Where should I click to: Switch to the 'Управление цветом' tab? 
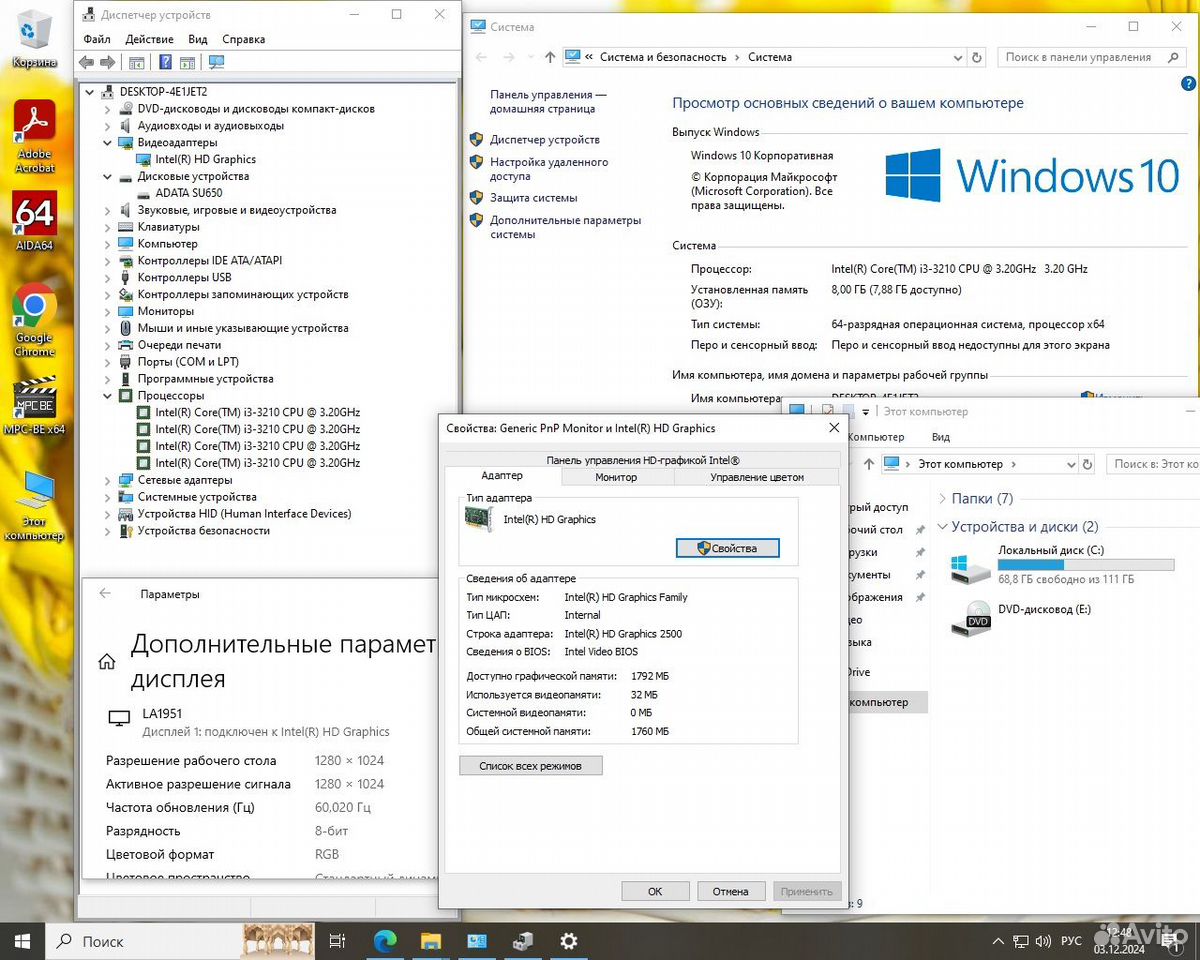pos(757,477)
